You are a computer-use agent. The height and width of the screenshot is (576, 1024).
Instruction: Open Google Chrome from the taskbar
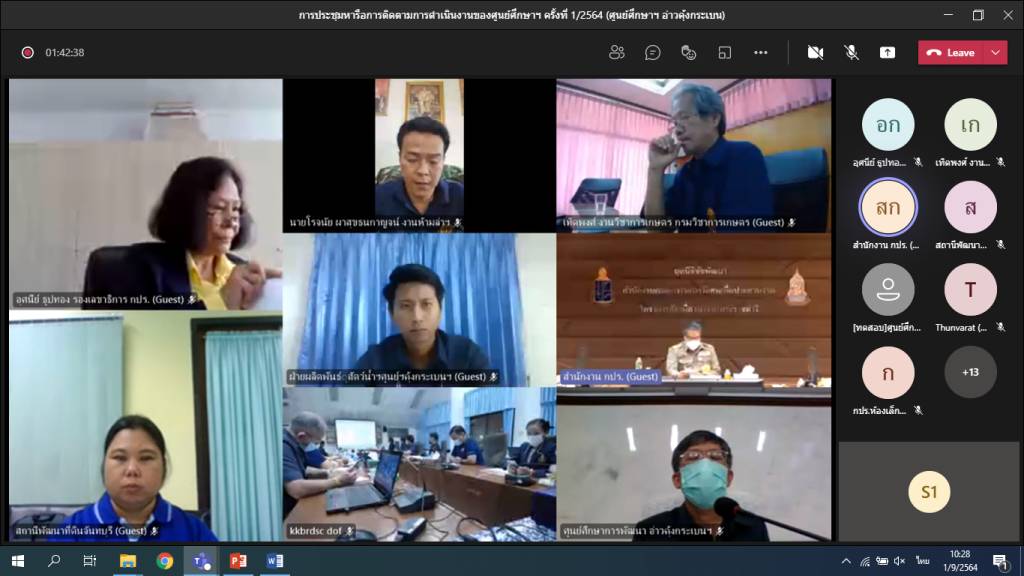pos(164,561)
